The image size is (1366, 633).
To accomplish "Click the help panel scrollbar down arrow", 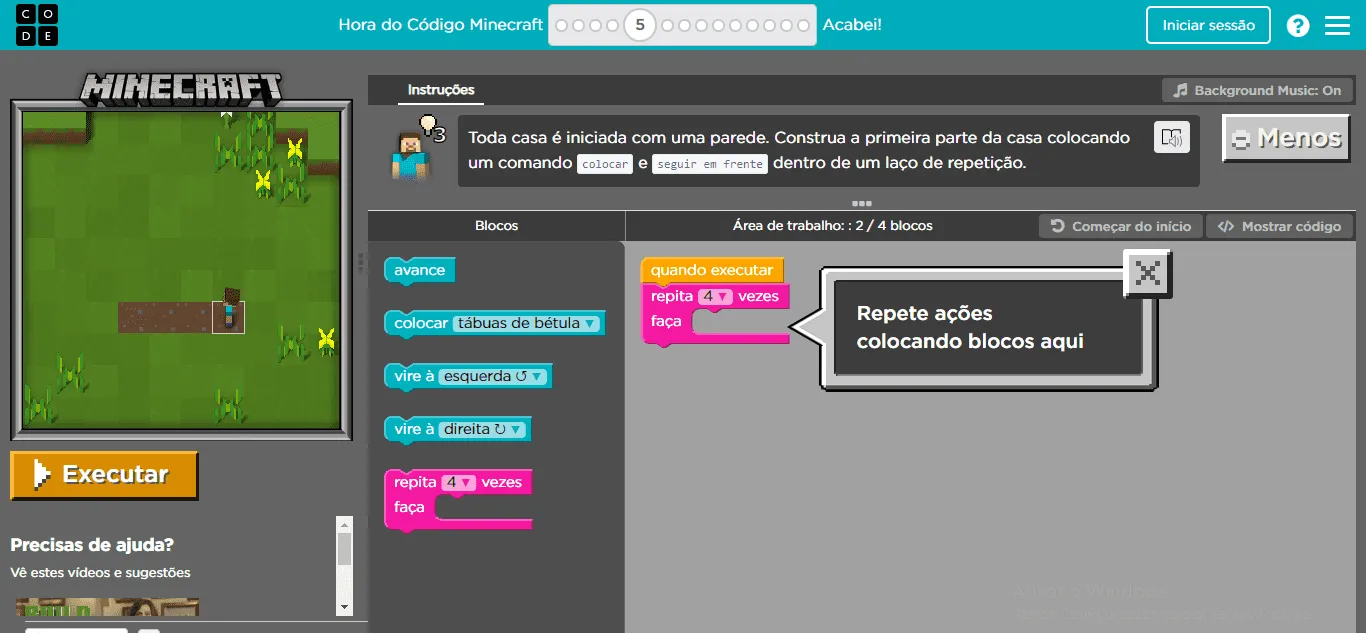I will pos(344,606).
